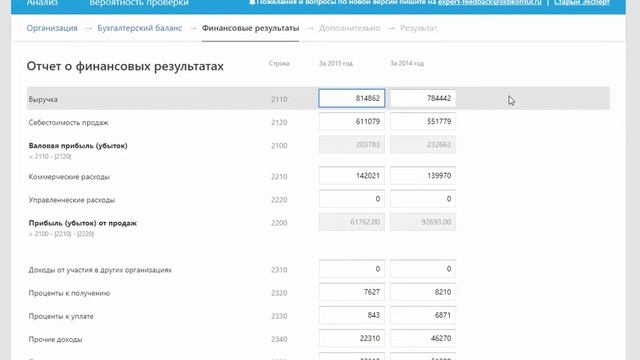Click the Себестоимость продаж row label

pos(68,122)
